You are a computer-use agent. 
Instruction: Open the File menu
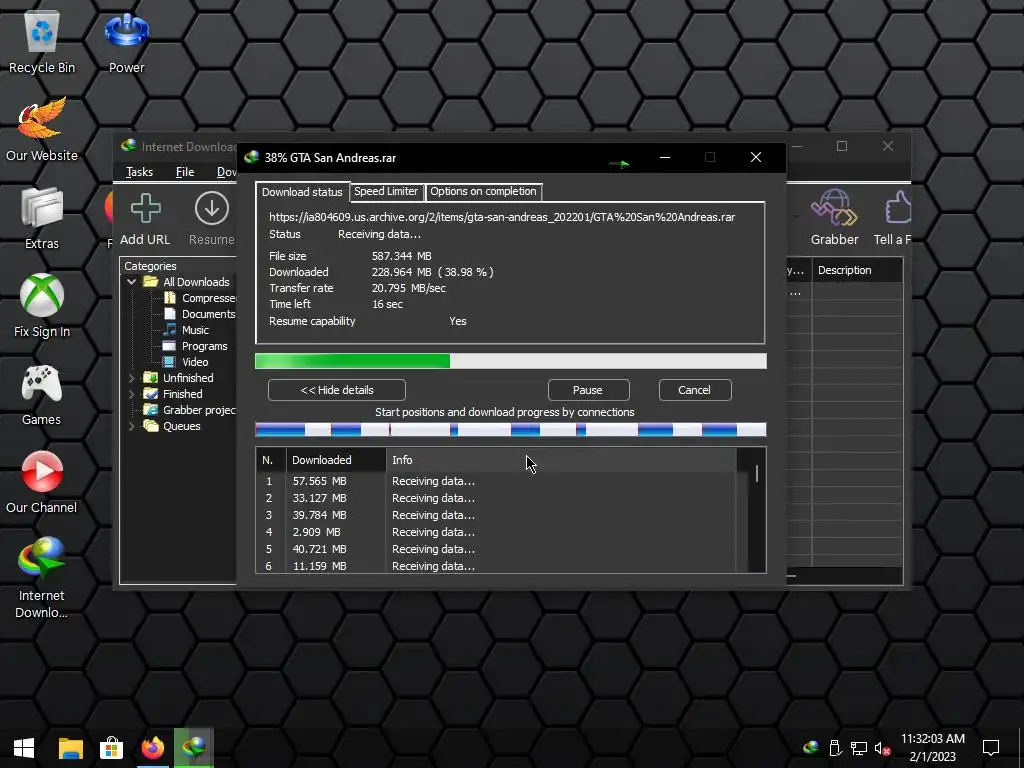(185, 172)
